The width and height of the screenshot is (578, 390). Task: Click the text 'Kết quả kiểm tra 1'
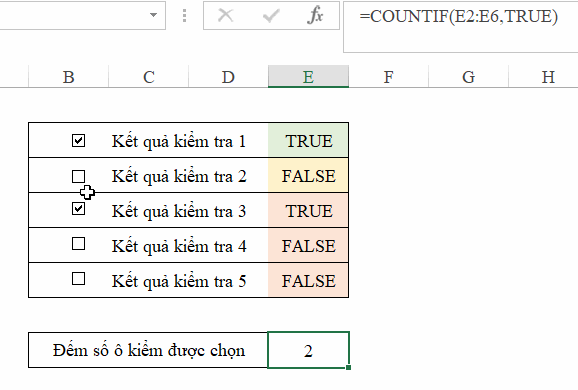pos(179,142)
